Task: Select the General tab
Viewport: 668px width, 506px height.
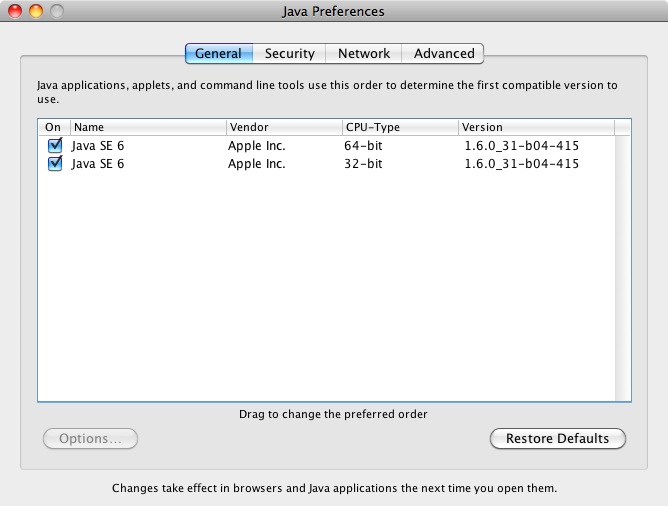Action: (x=219, y=54)
